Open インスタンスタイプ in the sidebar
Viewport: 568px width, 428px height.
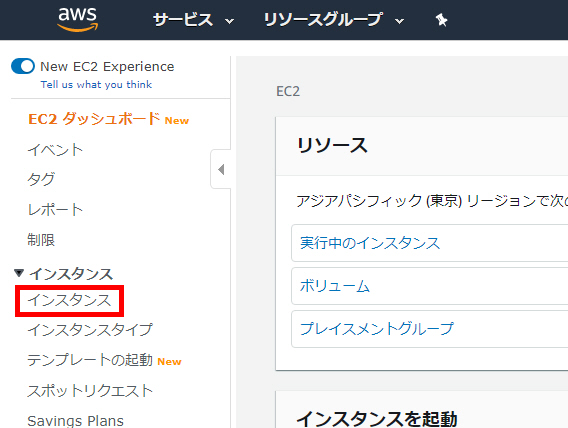(x=90, y=330)
